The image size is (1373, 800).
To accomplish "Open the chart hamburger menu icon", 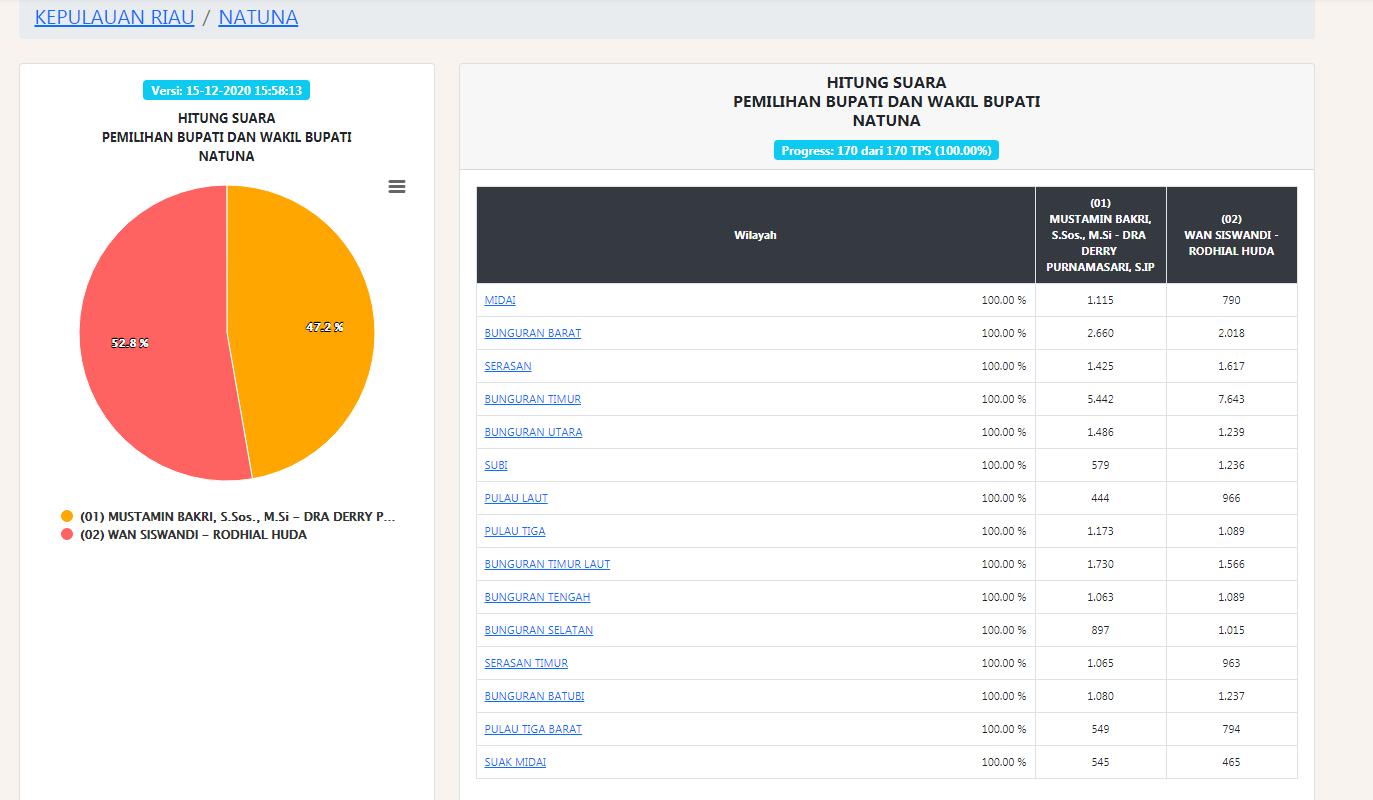I will [397, 187].
